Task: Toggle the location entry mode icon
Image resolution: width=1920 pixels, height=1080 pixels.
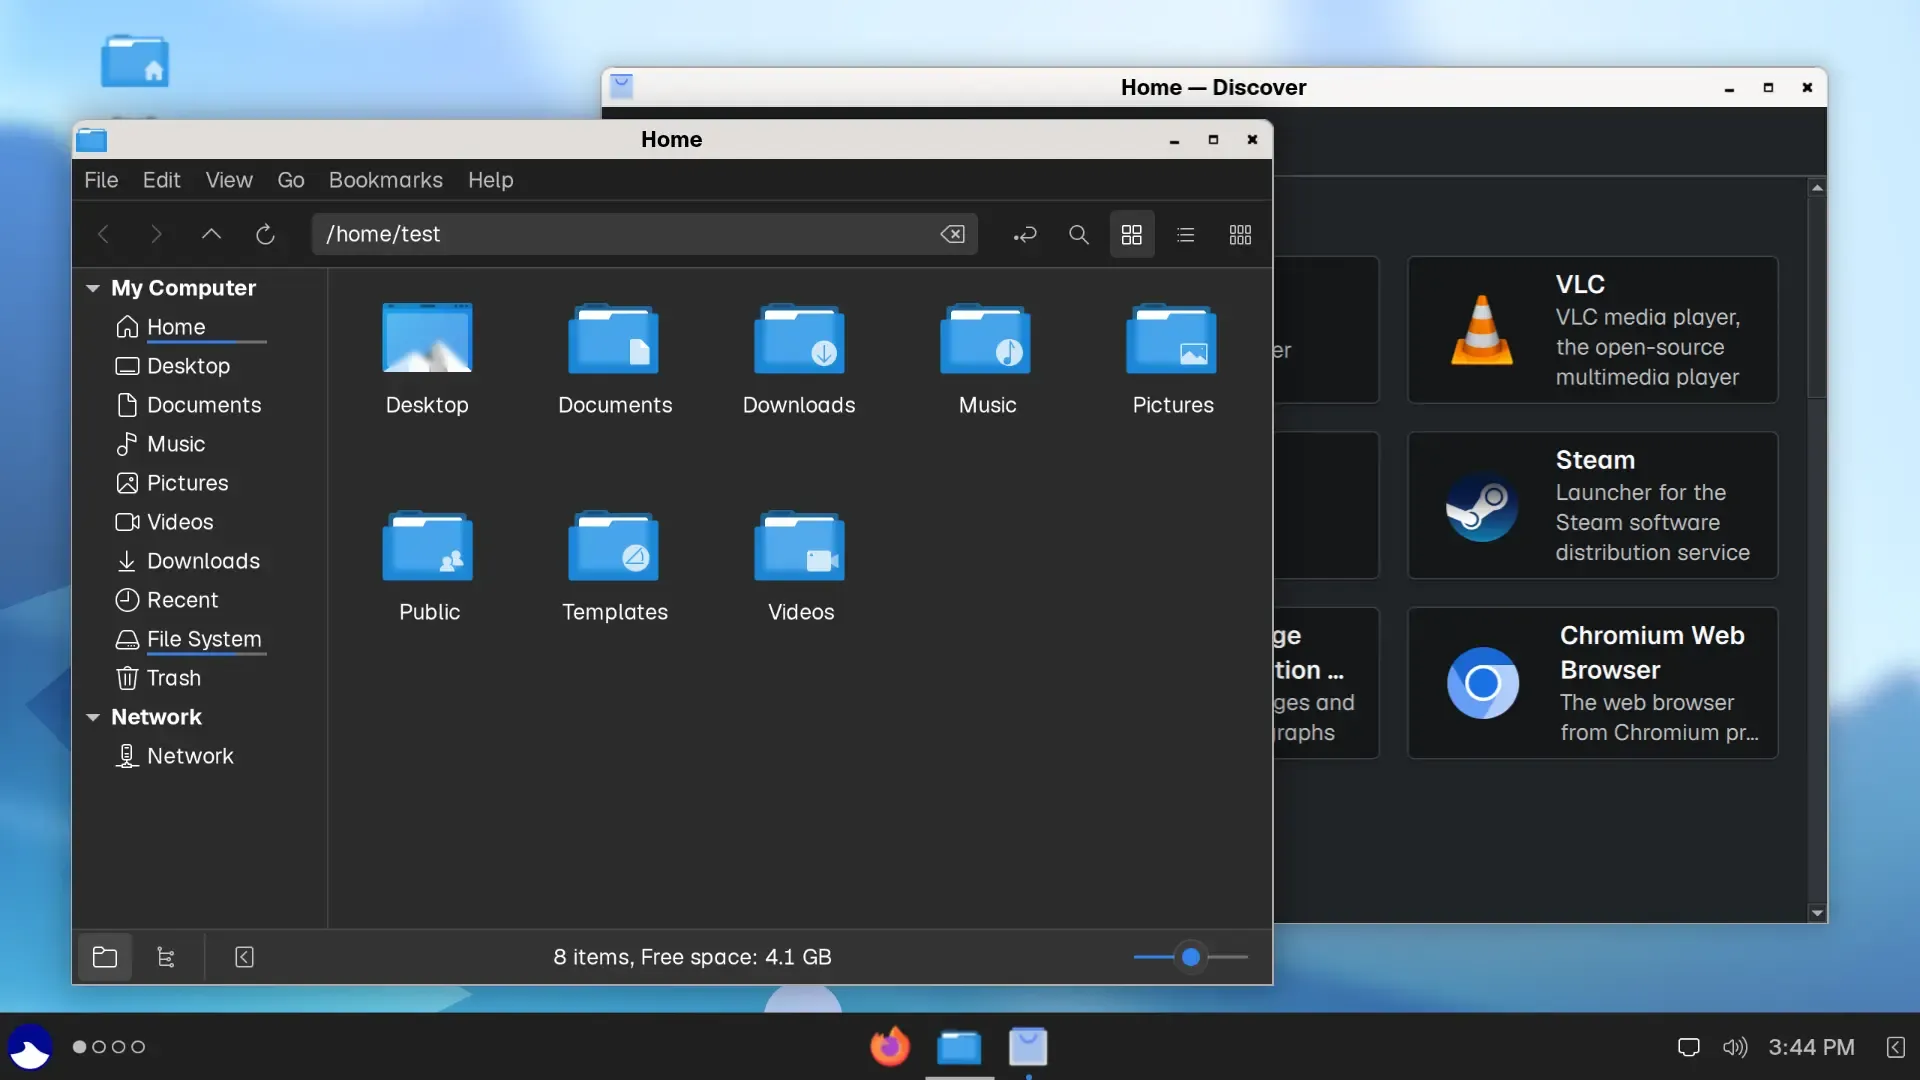Action: [x=1025, y=235]
